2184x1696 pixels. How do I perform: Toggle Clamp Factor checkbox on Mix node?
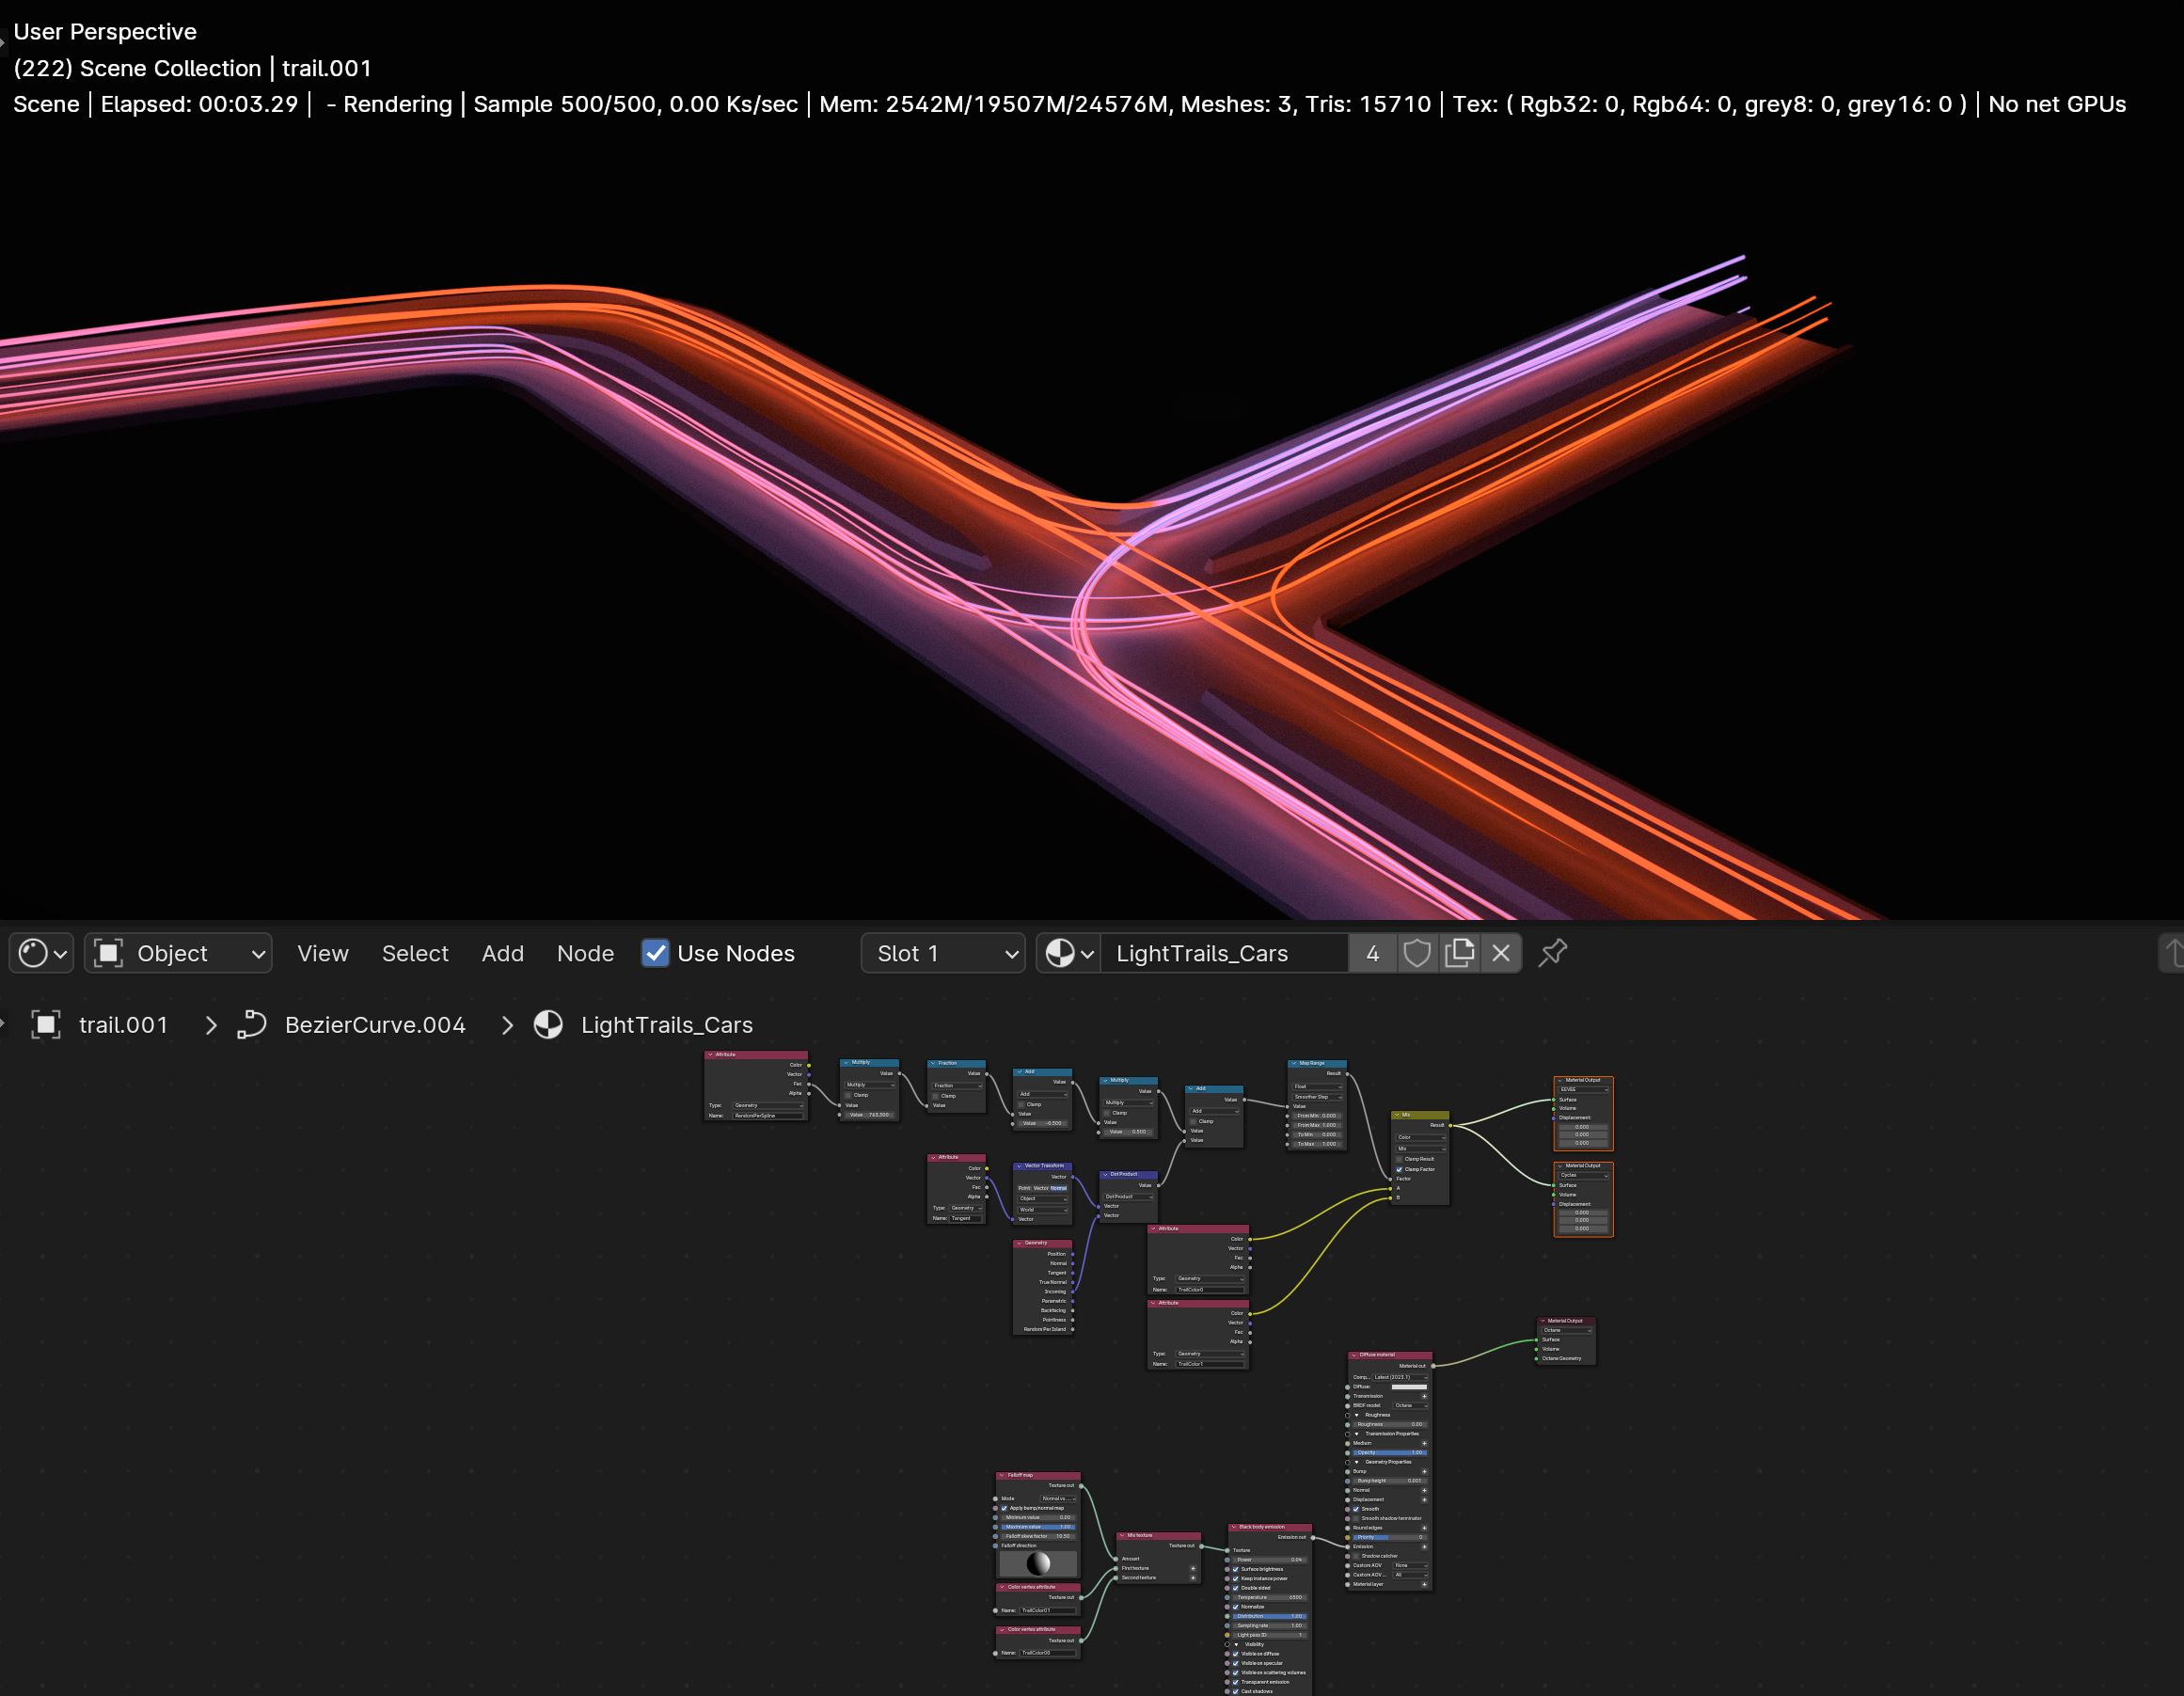pyautogui.click(x=1399, y=1169)
